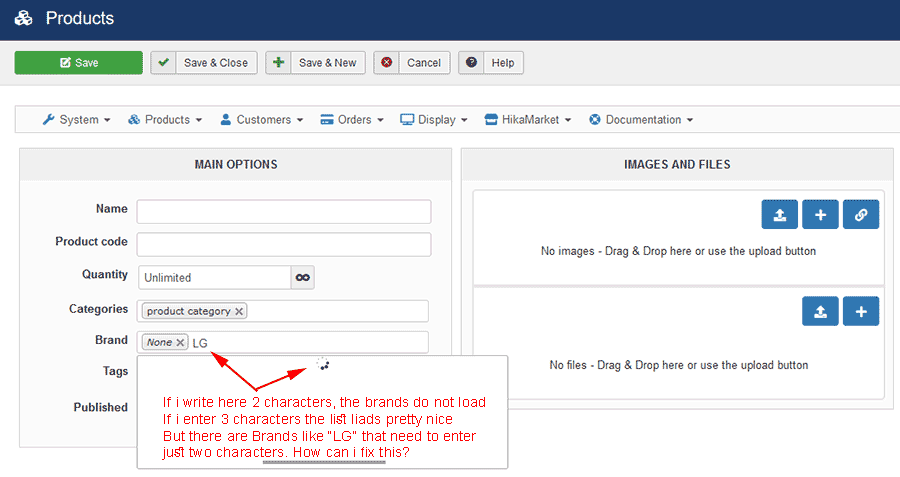Click the dropdown caret next to System
The height and width of the screenshot is (477, 900).
pos(107,120)
